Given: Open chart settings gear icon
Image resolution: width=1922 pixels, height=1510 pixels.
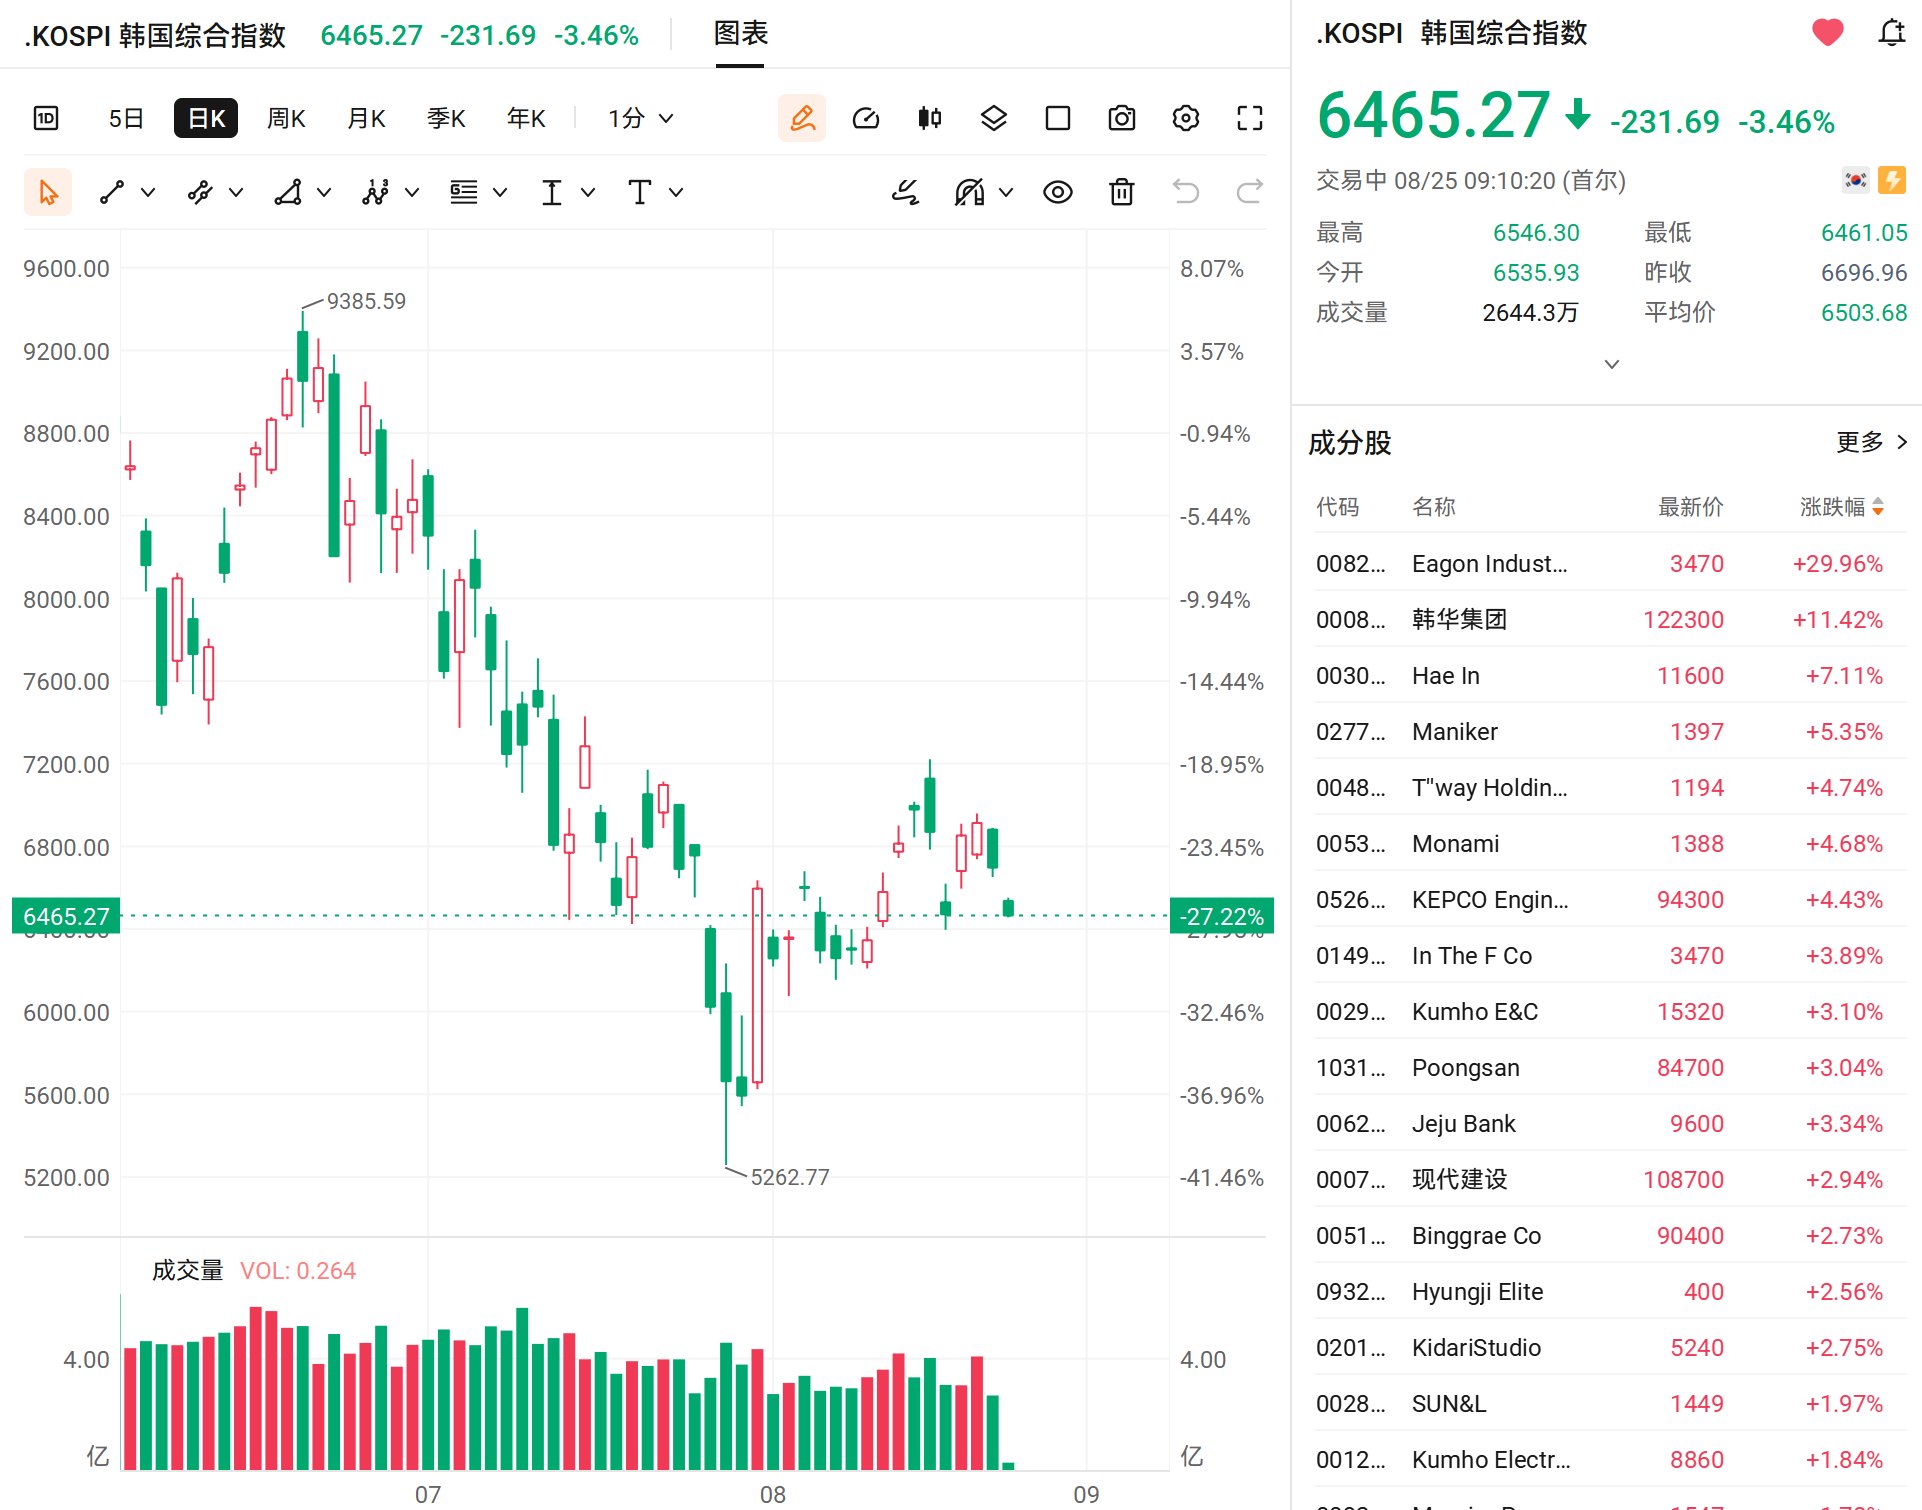Looking at the screenshot, I should click(x=1186, y=118).
